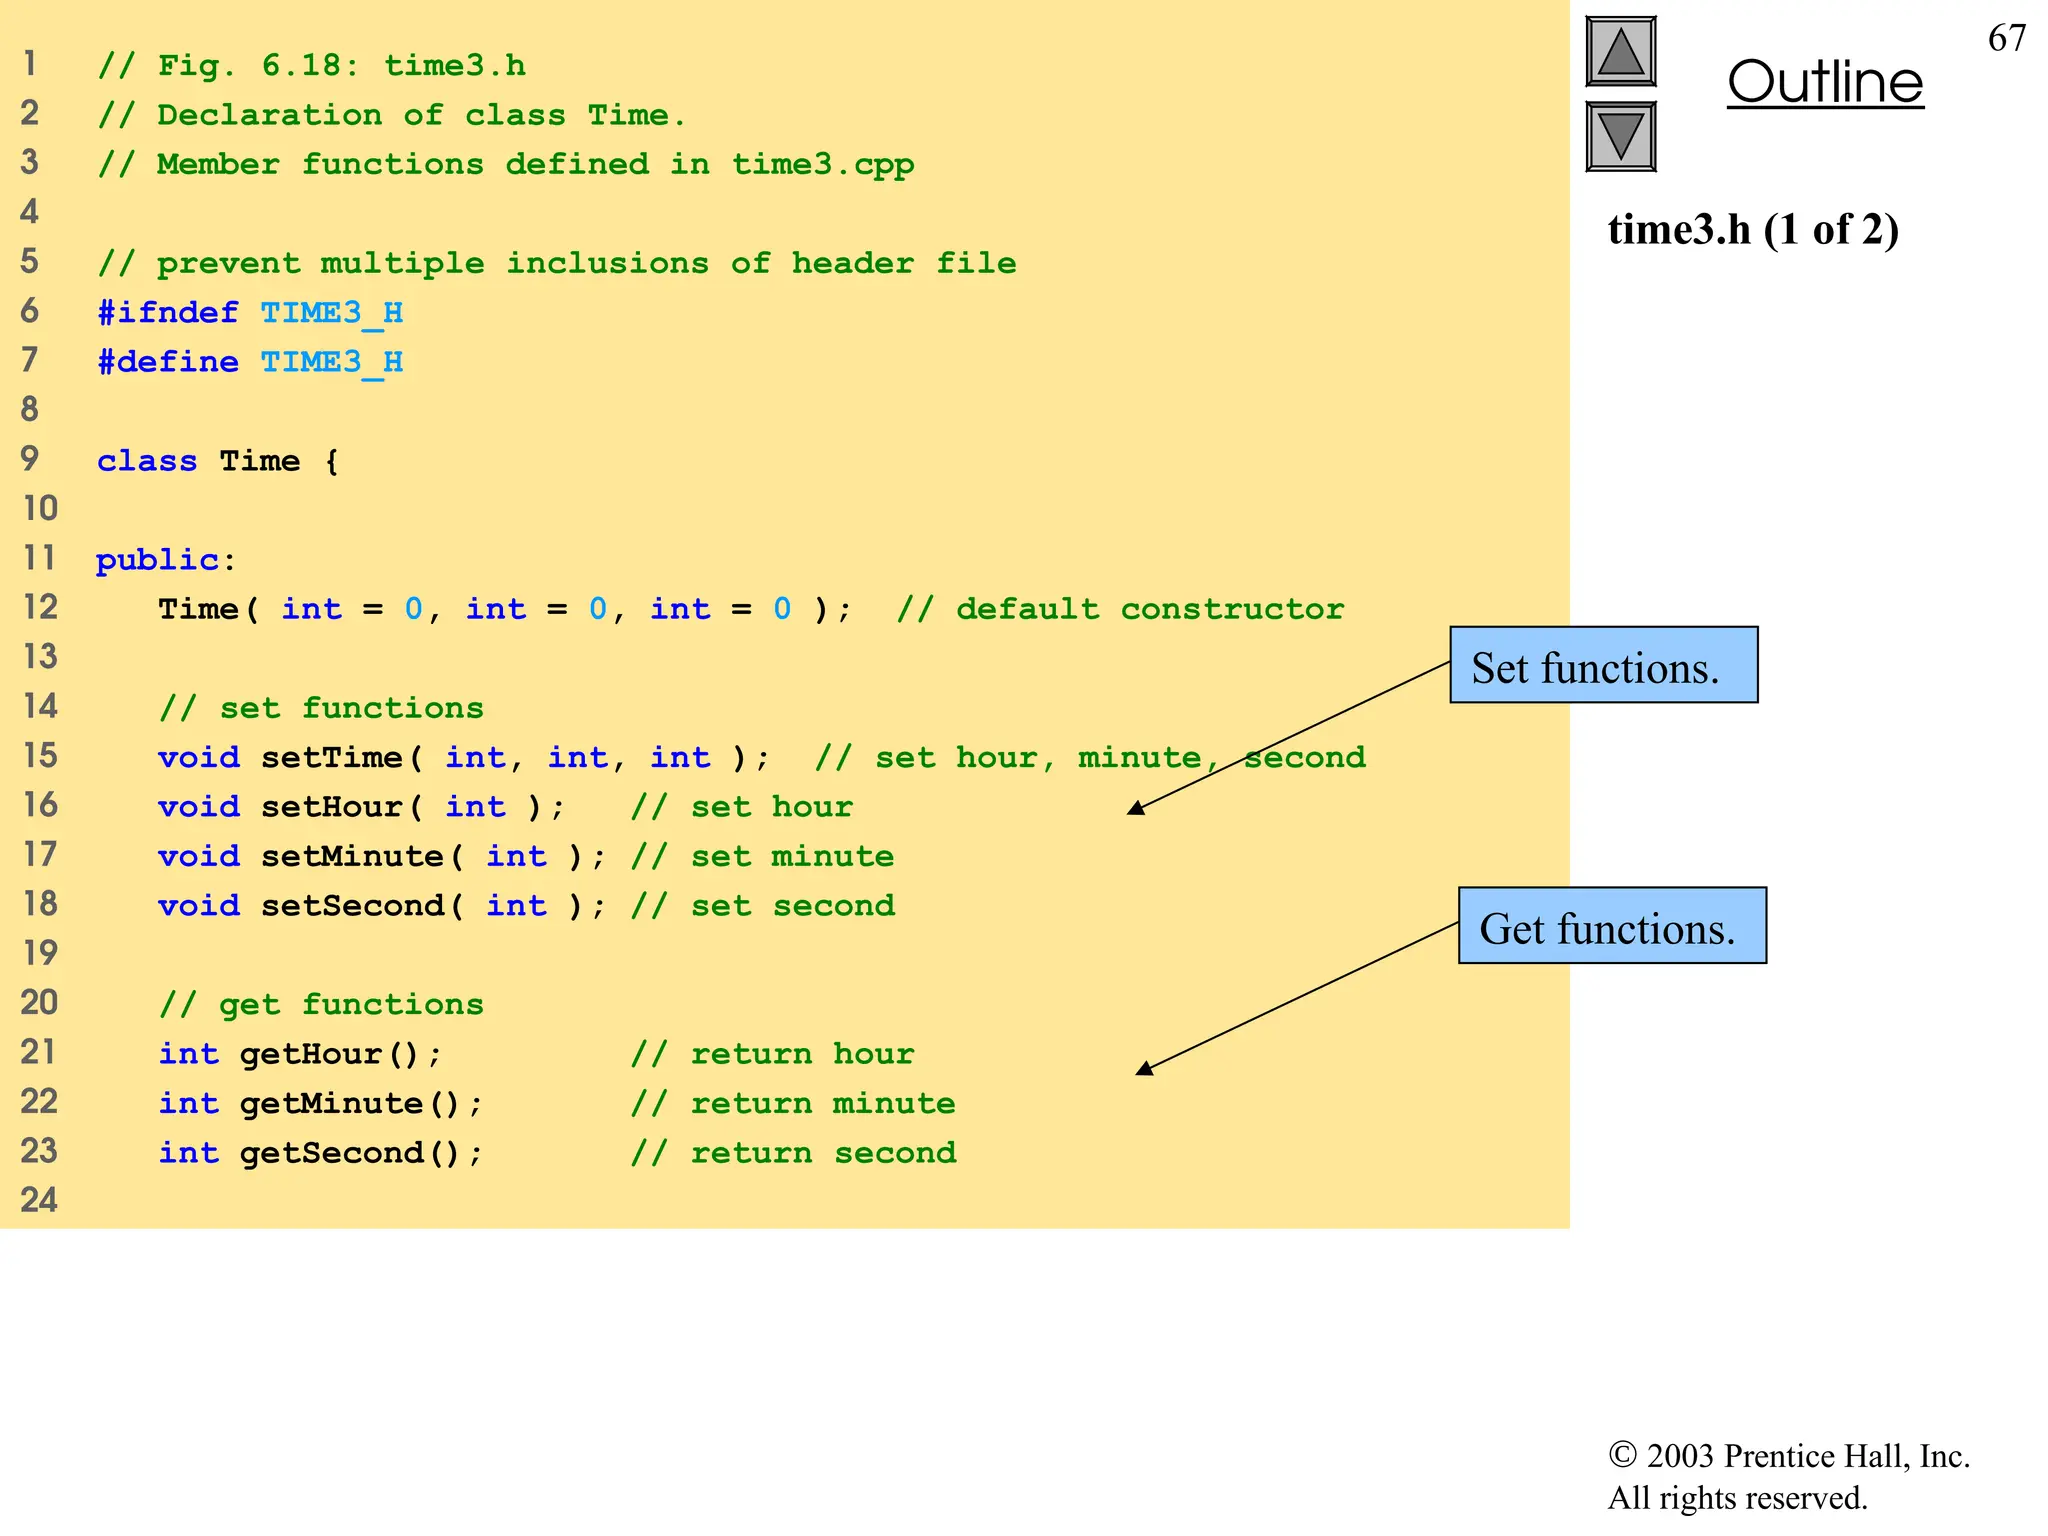Click the '© 2003 Prentice Hall, Inc.' copyright text
The width and height of the screenshot is (2048, 1536).
(x=1789, y=1456)
